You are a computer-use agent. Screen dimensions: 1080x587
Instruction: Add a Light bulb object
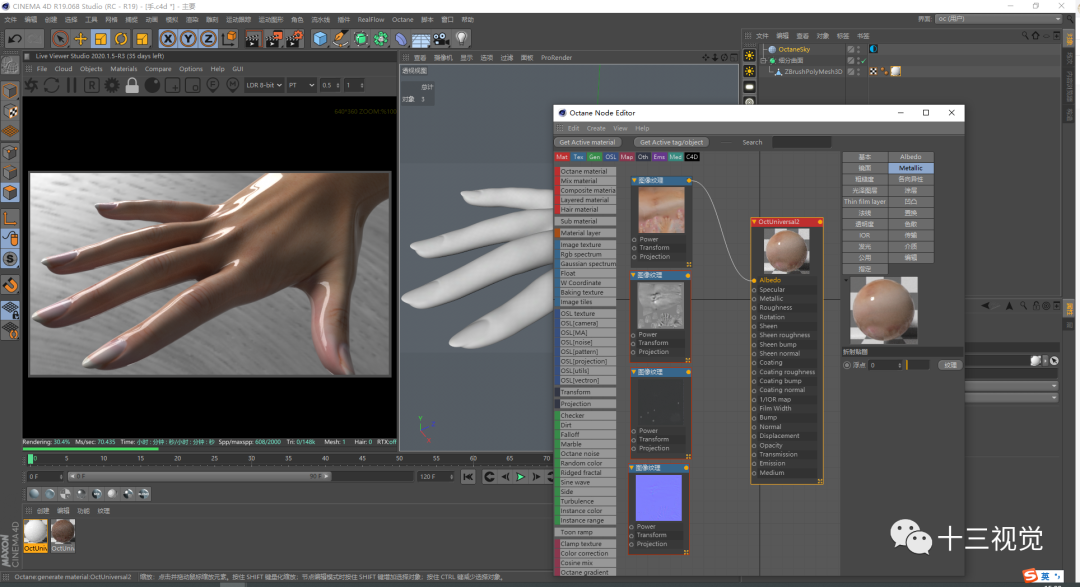(461, 39)
